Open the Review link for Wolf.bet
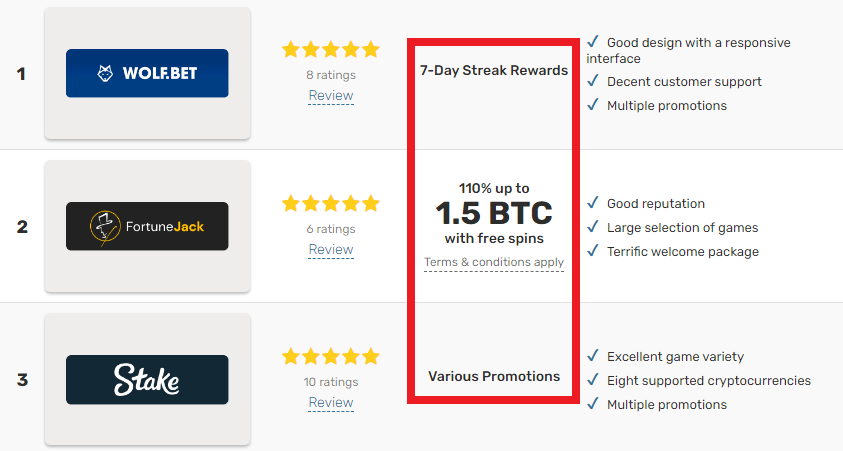This screenshot has height=451, width=843. 331,96
